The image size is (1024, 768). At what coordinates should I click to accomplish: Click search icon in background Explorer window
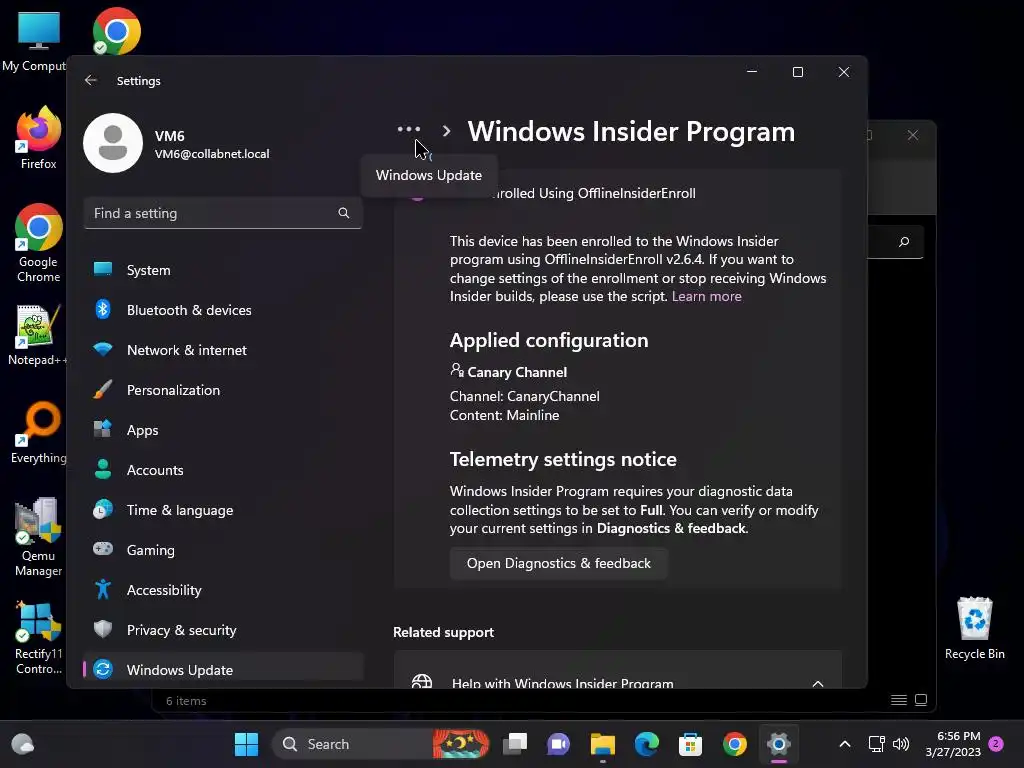click(x=904, y=242)
